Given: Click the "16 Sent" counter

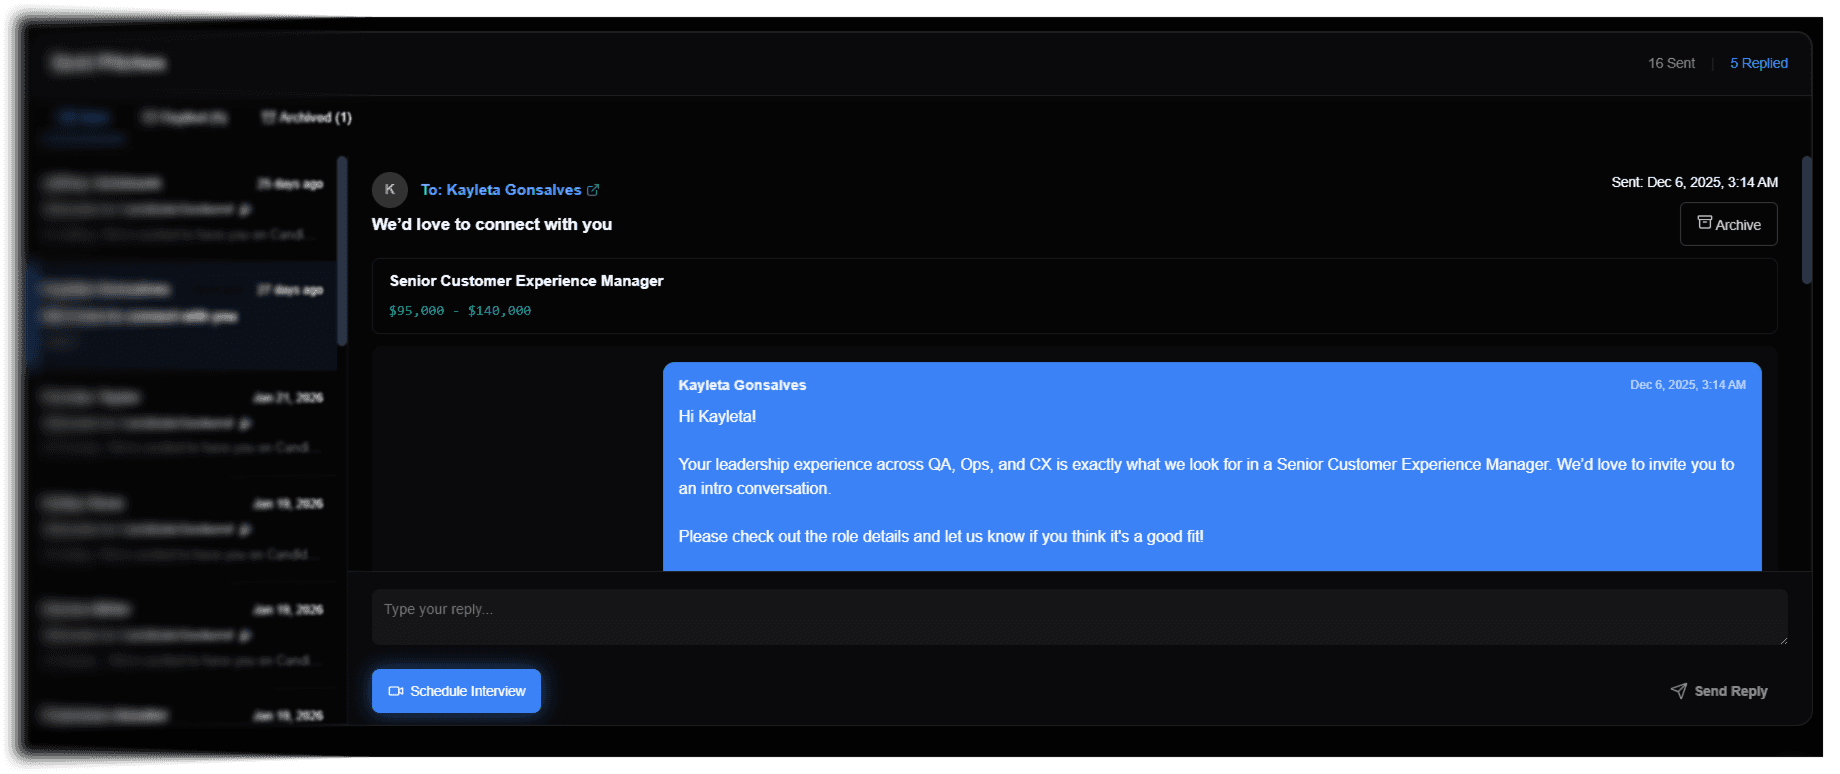Looking at the screenshot, I should (x=1671, y=63).
